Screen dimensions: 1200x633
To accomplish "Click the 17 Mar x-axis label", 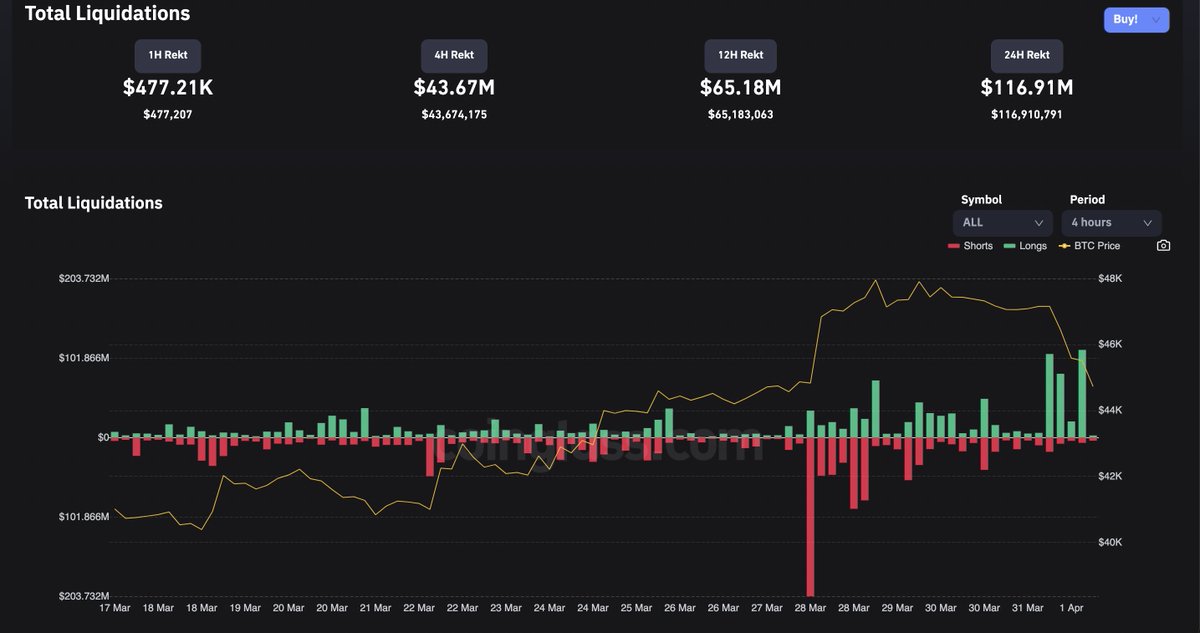I will [x=114, y=607].
